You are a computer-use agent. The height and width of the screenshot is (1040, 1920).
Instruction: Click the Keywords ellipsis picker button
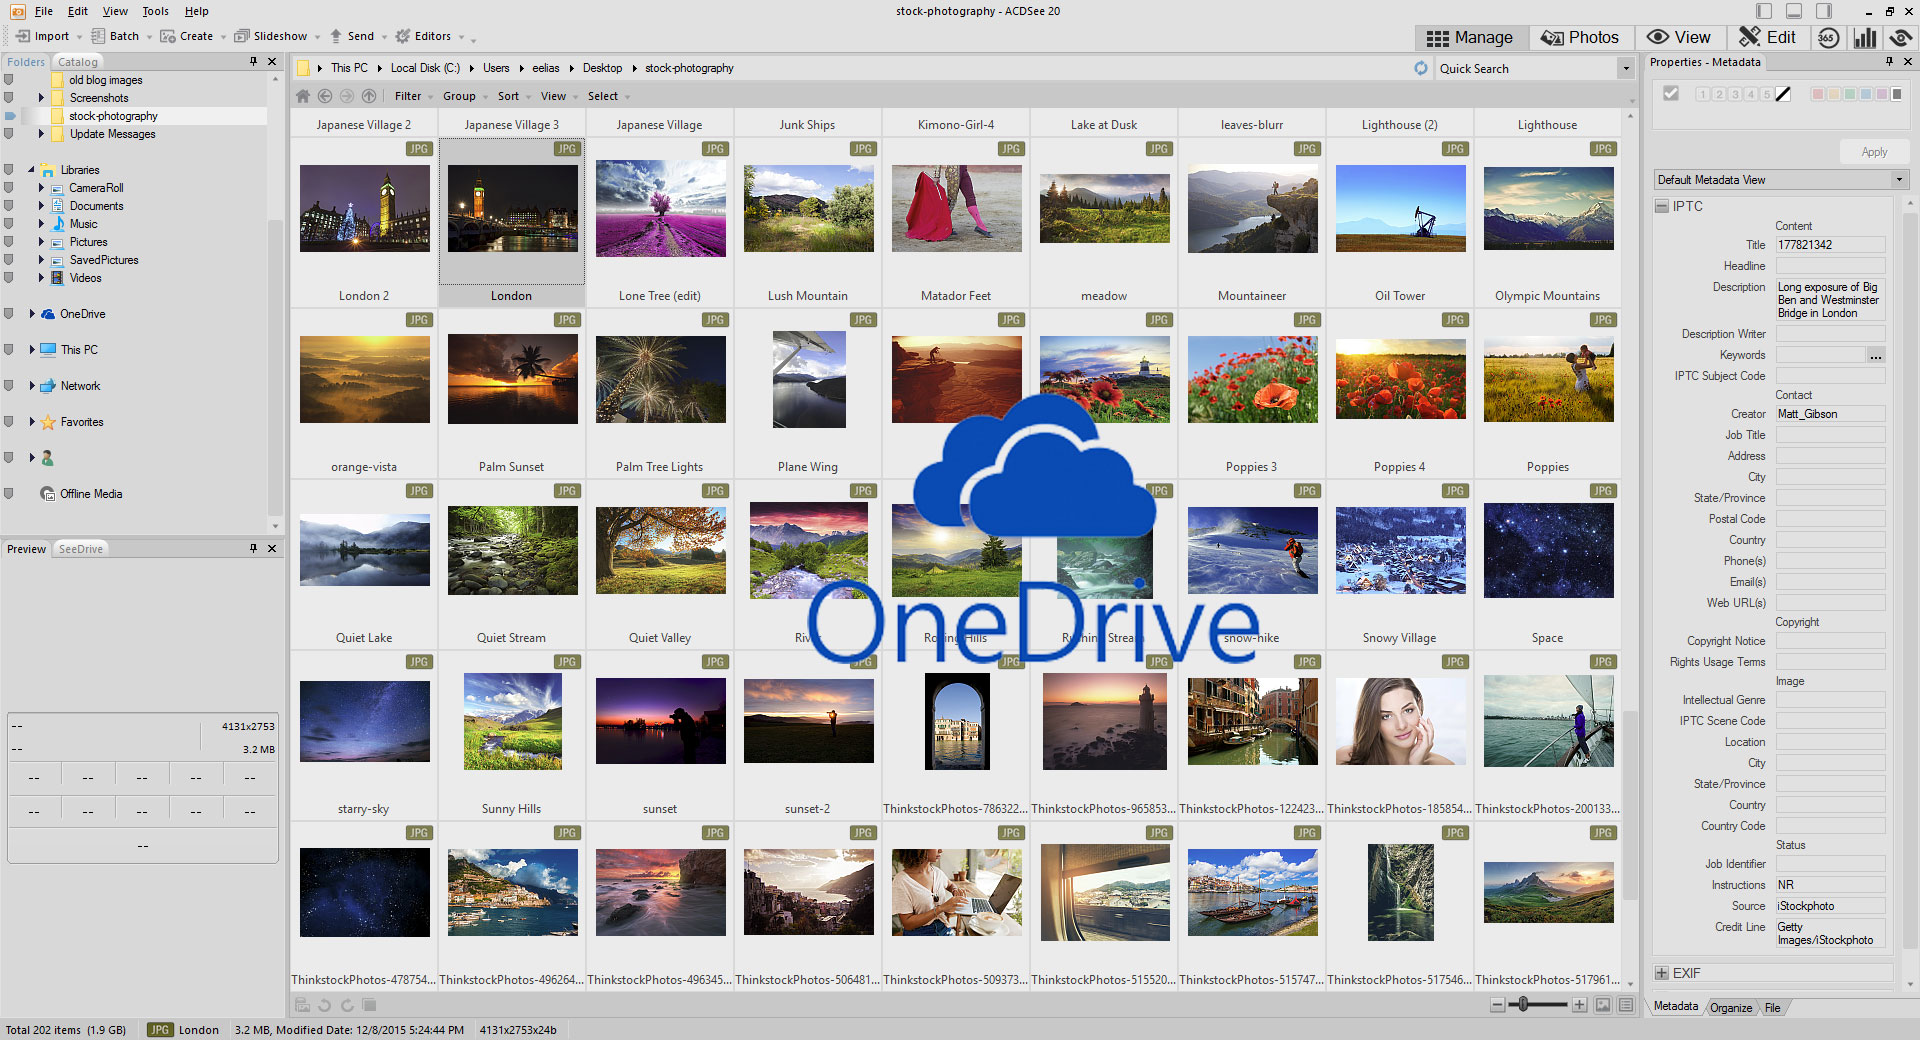point(1876,355)
